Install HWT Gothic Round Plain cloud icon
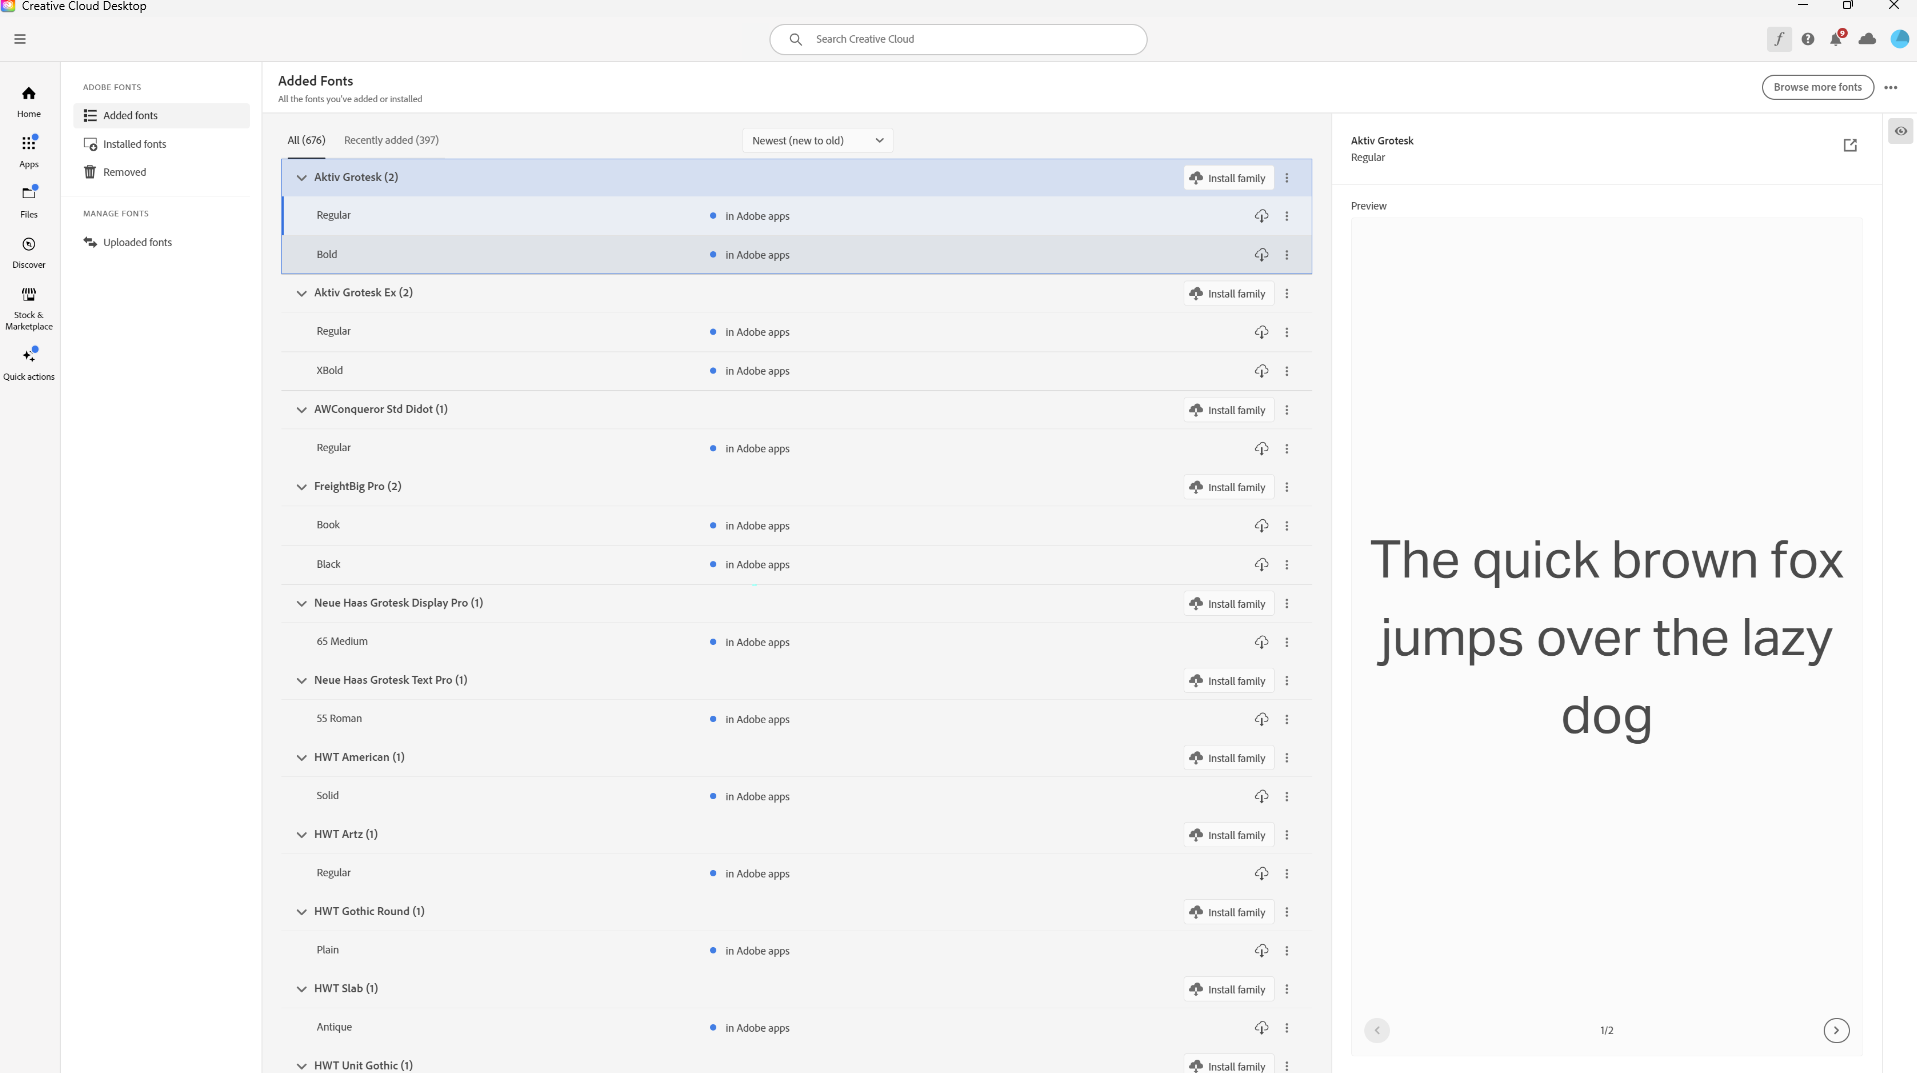Viewport: 1917px width, 1073px height. 1261,951
